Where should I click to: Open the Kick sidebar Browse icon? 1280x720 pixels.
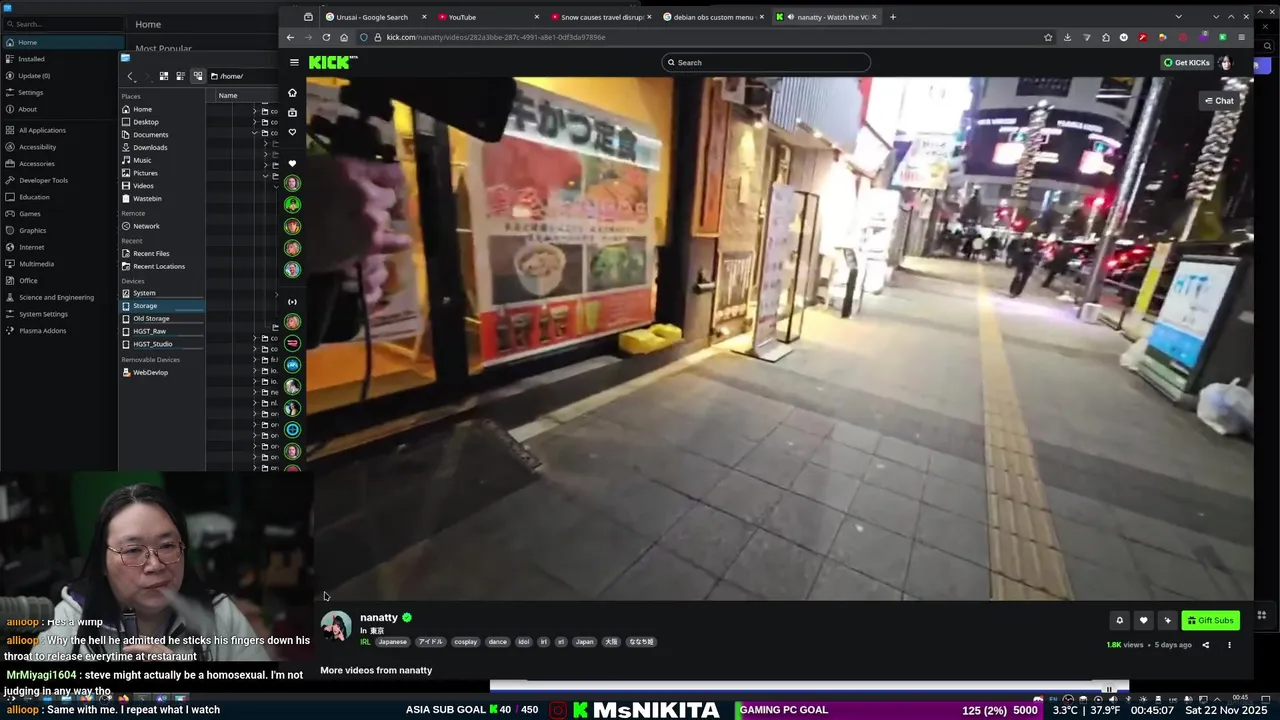tap(292, 113)
